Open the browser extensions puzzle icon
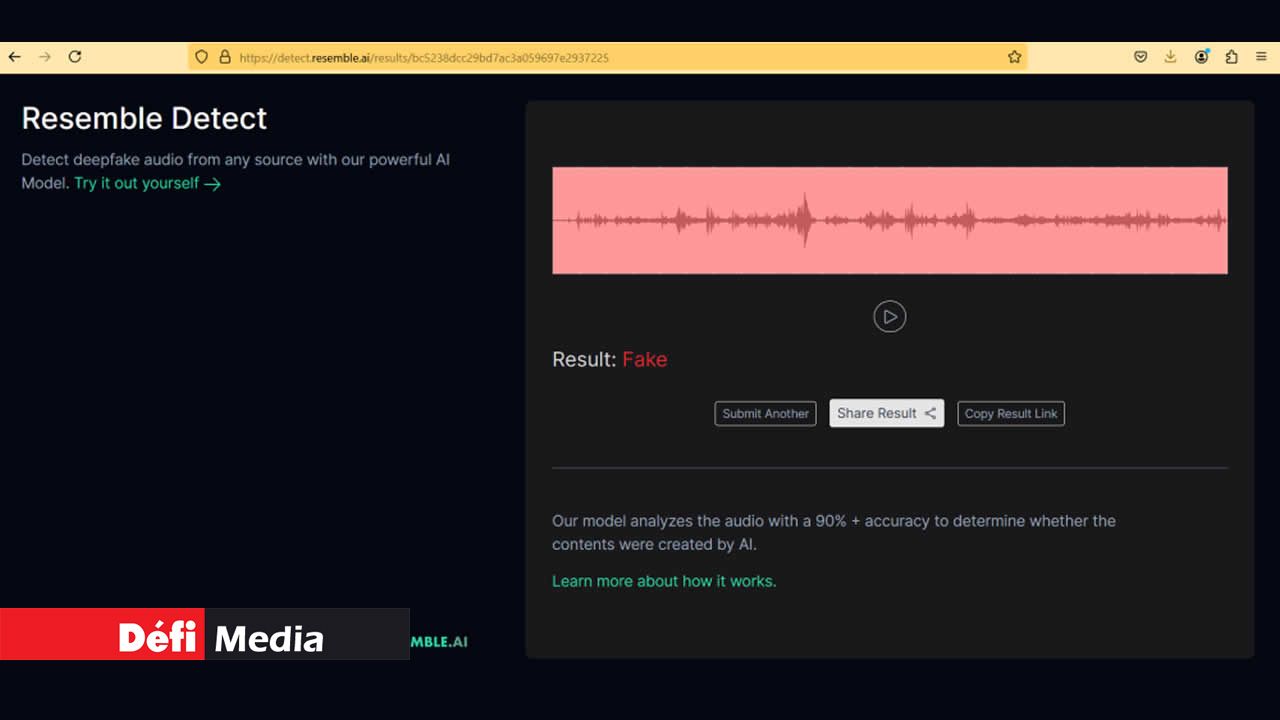This screenshot has width=1280, height=720. [1231, 57]
